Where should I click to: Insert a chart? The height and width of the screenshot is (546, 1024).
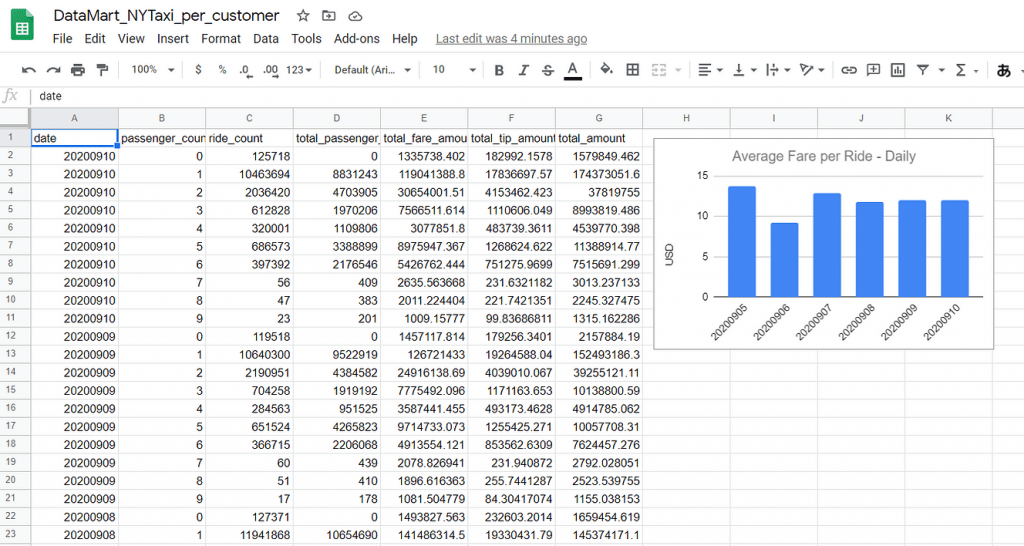pyautogui.click(x=898, y=70)
